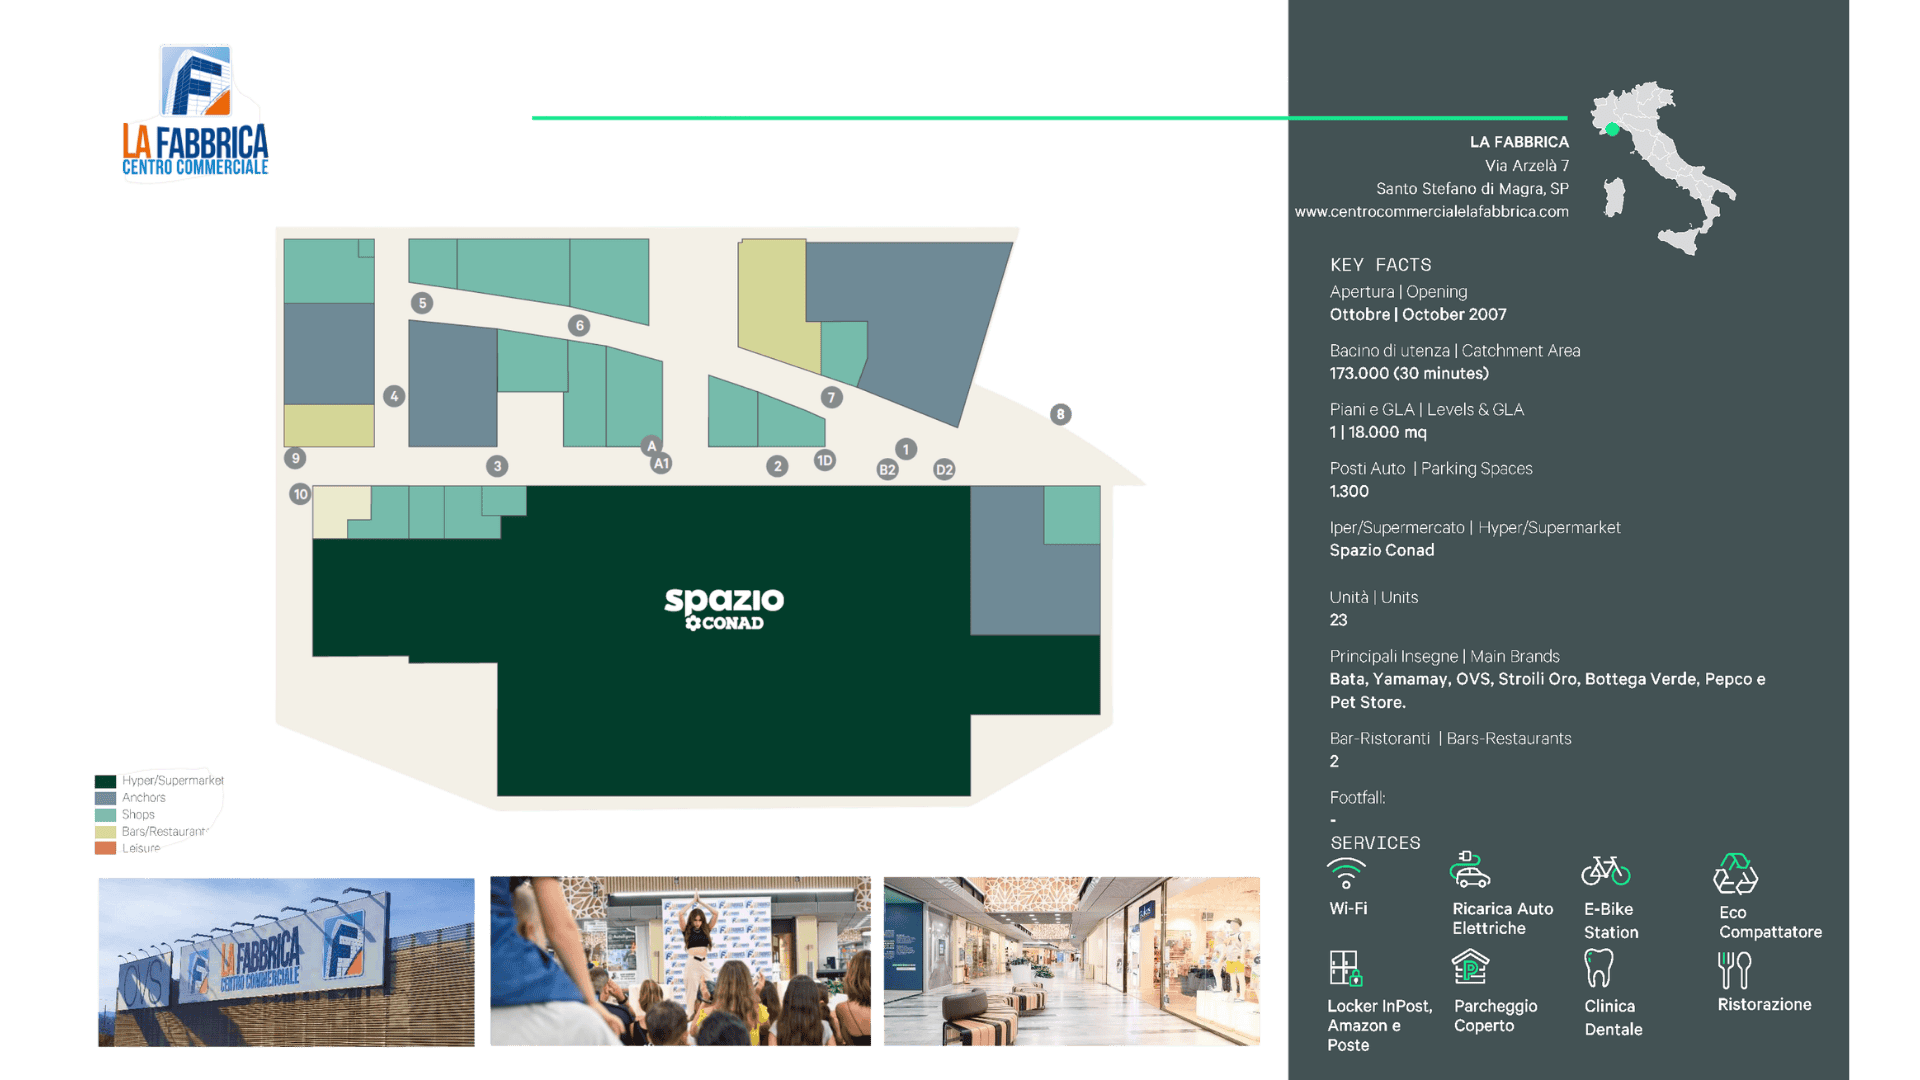
Task: Click the E-Bike Station bicycle icon
Action: coord(1606,870)
